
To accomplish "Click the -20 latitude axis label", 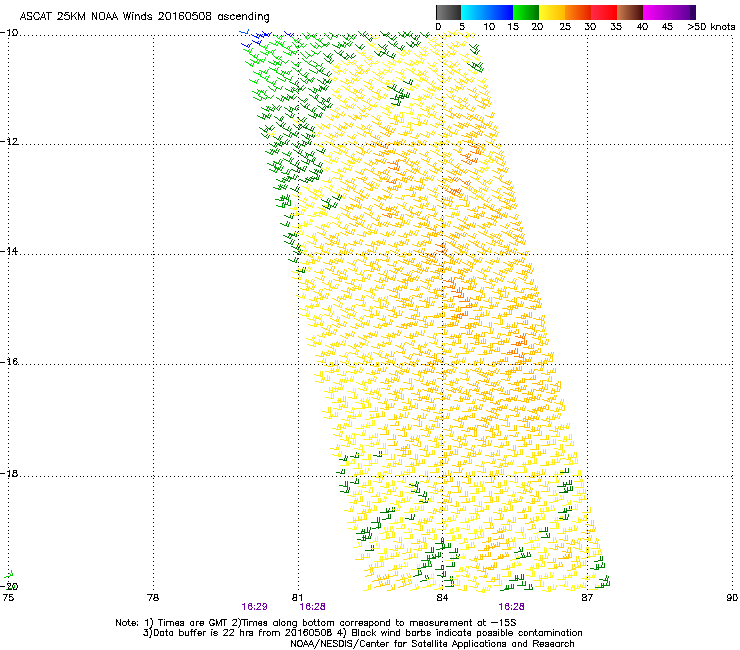I will pos(9,586).
